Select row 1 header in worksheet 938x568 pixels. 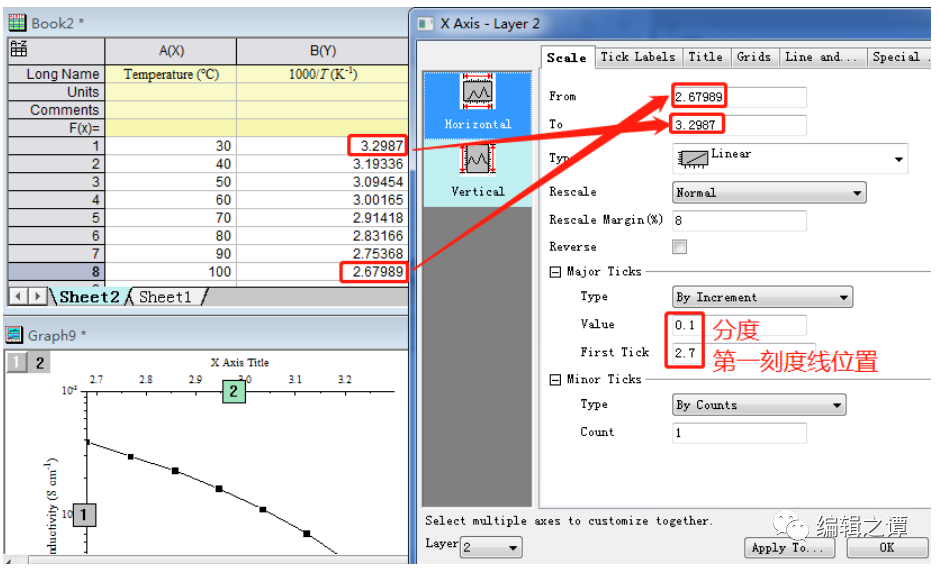point(56,146)
